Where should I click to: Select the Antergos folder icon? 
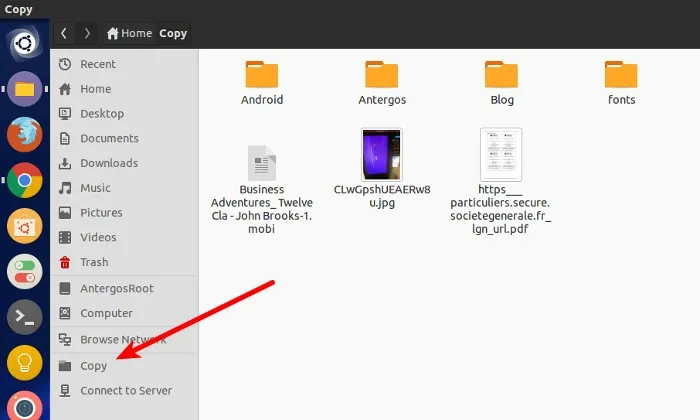[382, 74]
